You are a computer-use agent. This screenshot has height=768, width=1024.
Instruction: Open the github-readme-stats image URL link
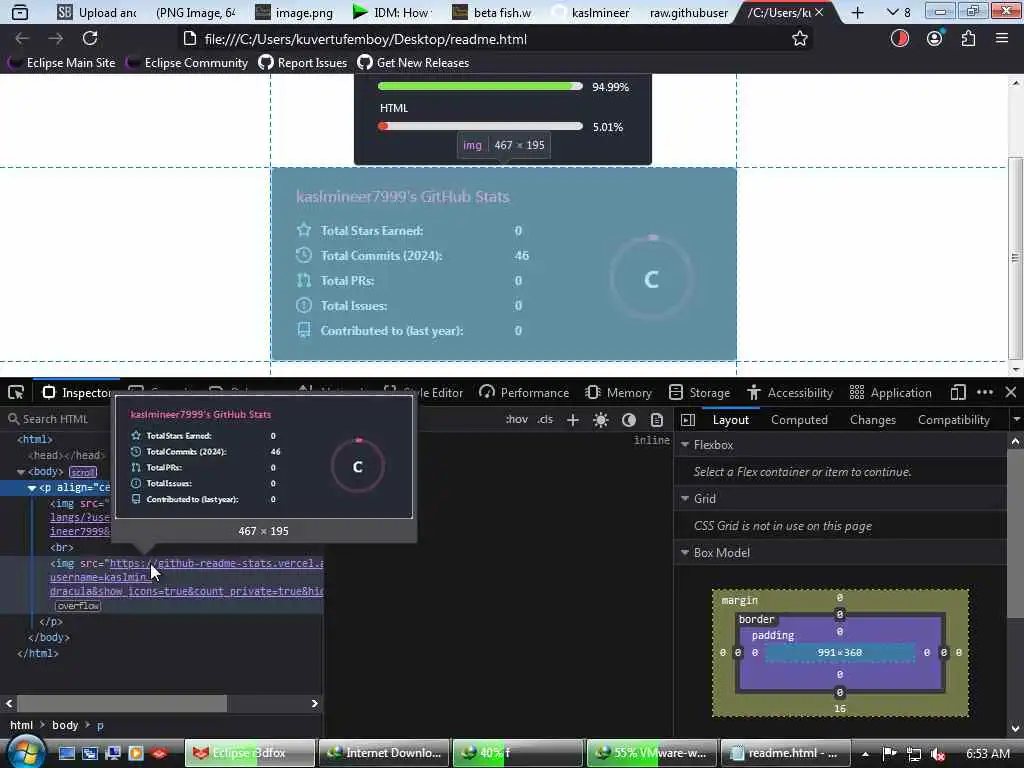tap(216, 563)
